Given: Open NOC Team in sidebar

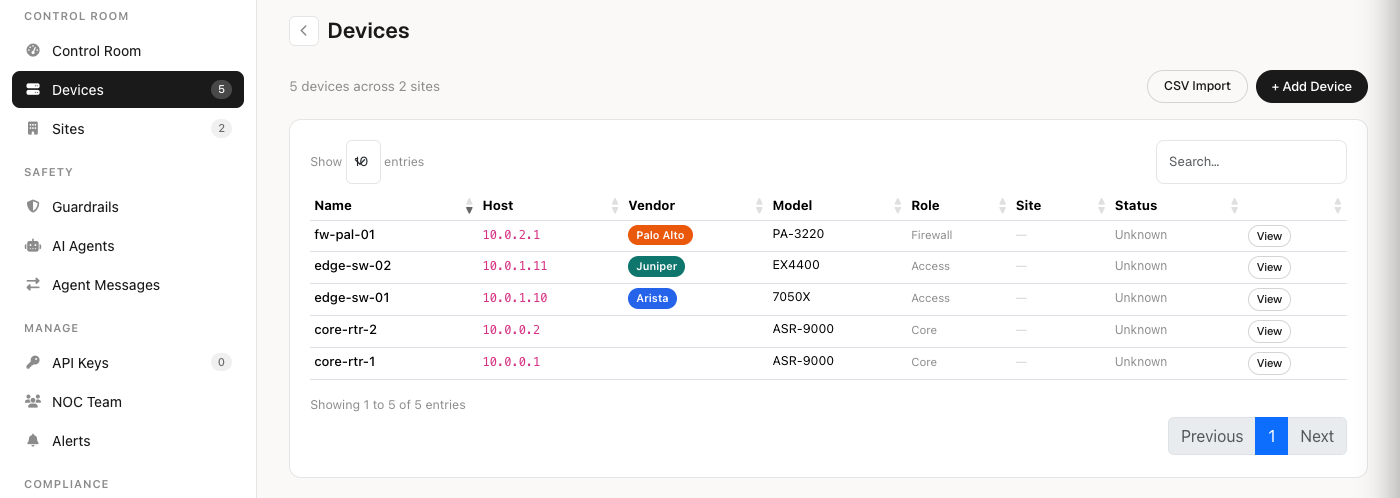Looking at the screenshot, I should click(x=128, y=402).
